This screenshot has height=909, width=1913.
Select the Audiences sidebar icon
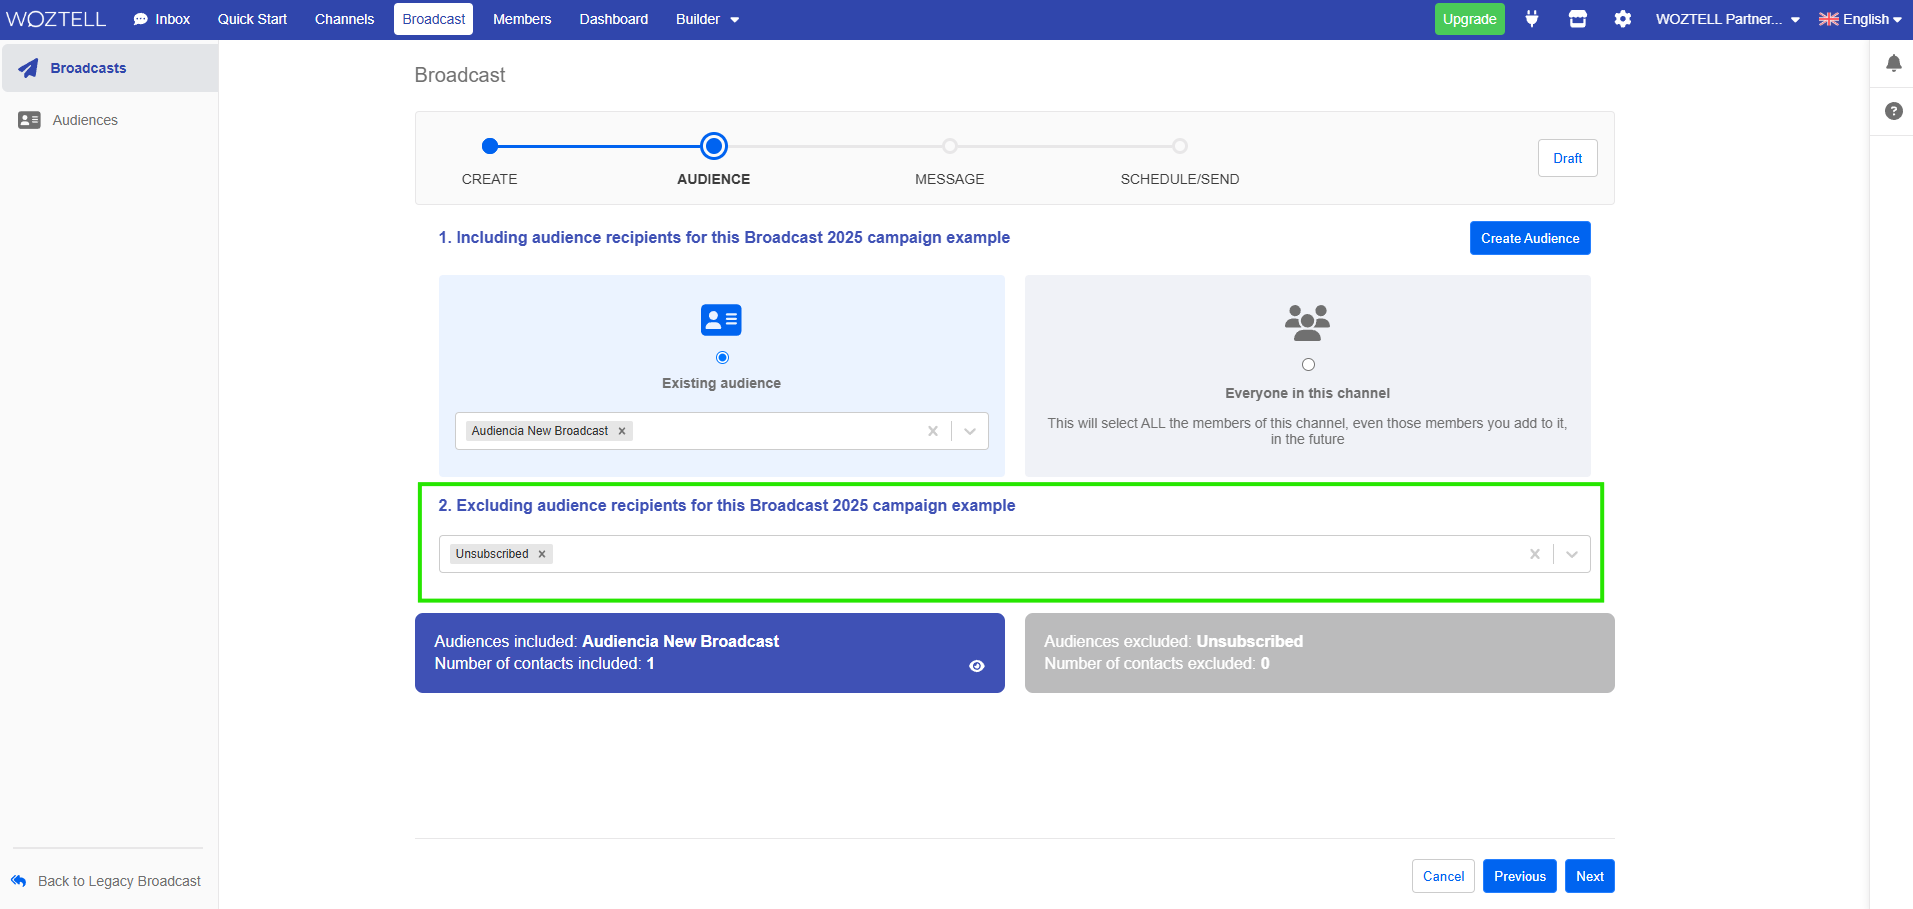29,119
